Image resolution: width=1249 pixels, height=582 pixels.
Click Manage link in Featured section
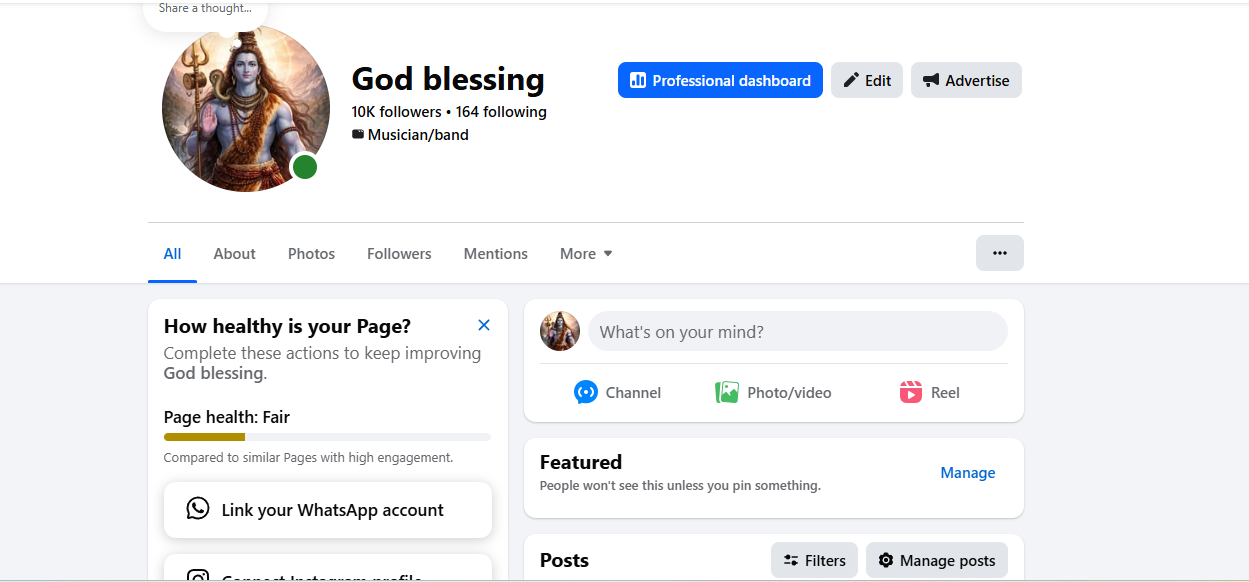pyautogui.click(x=967, y=473)
